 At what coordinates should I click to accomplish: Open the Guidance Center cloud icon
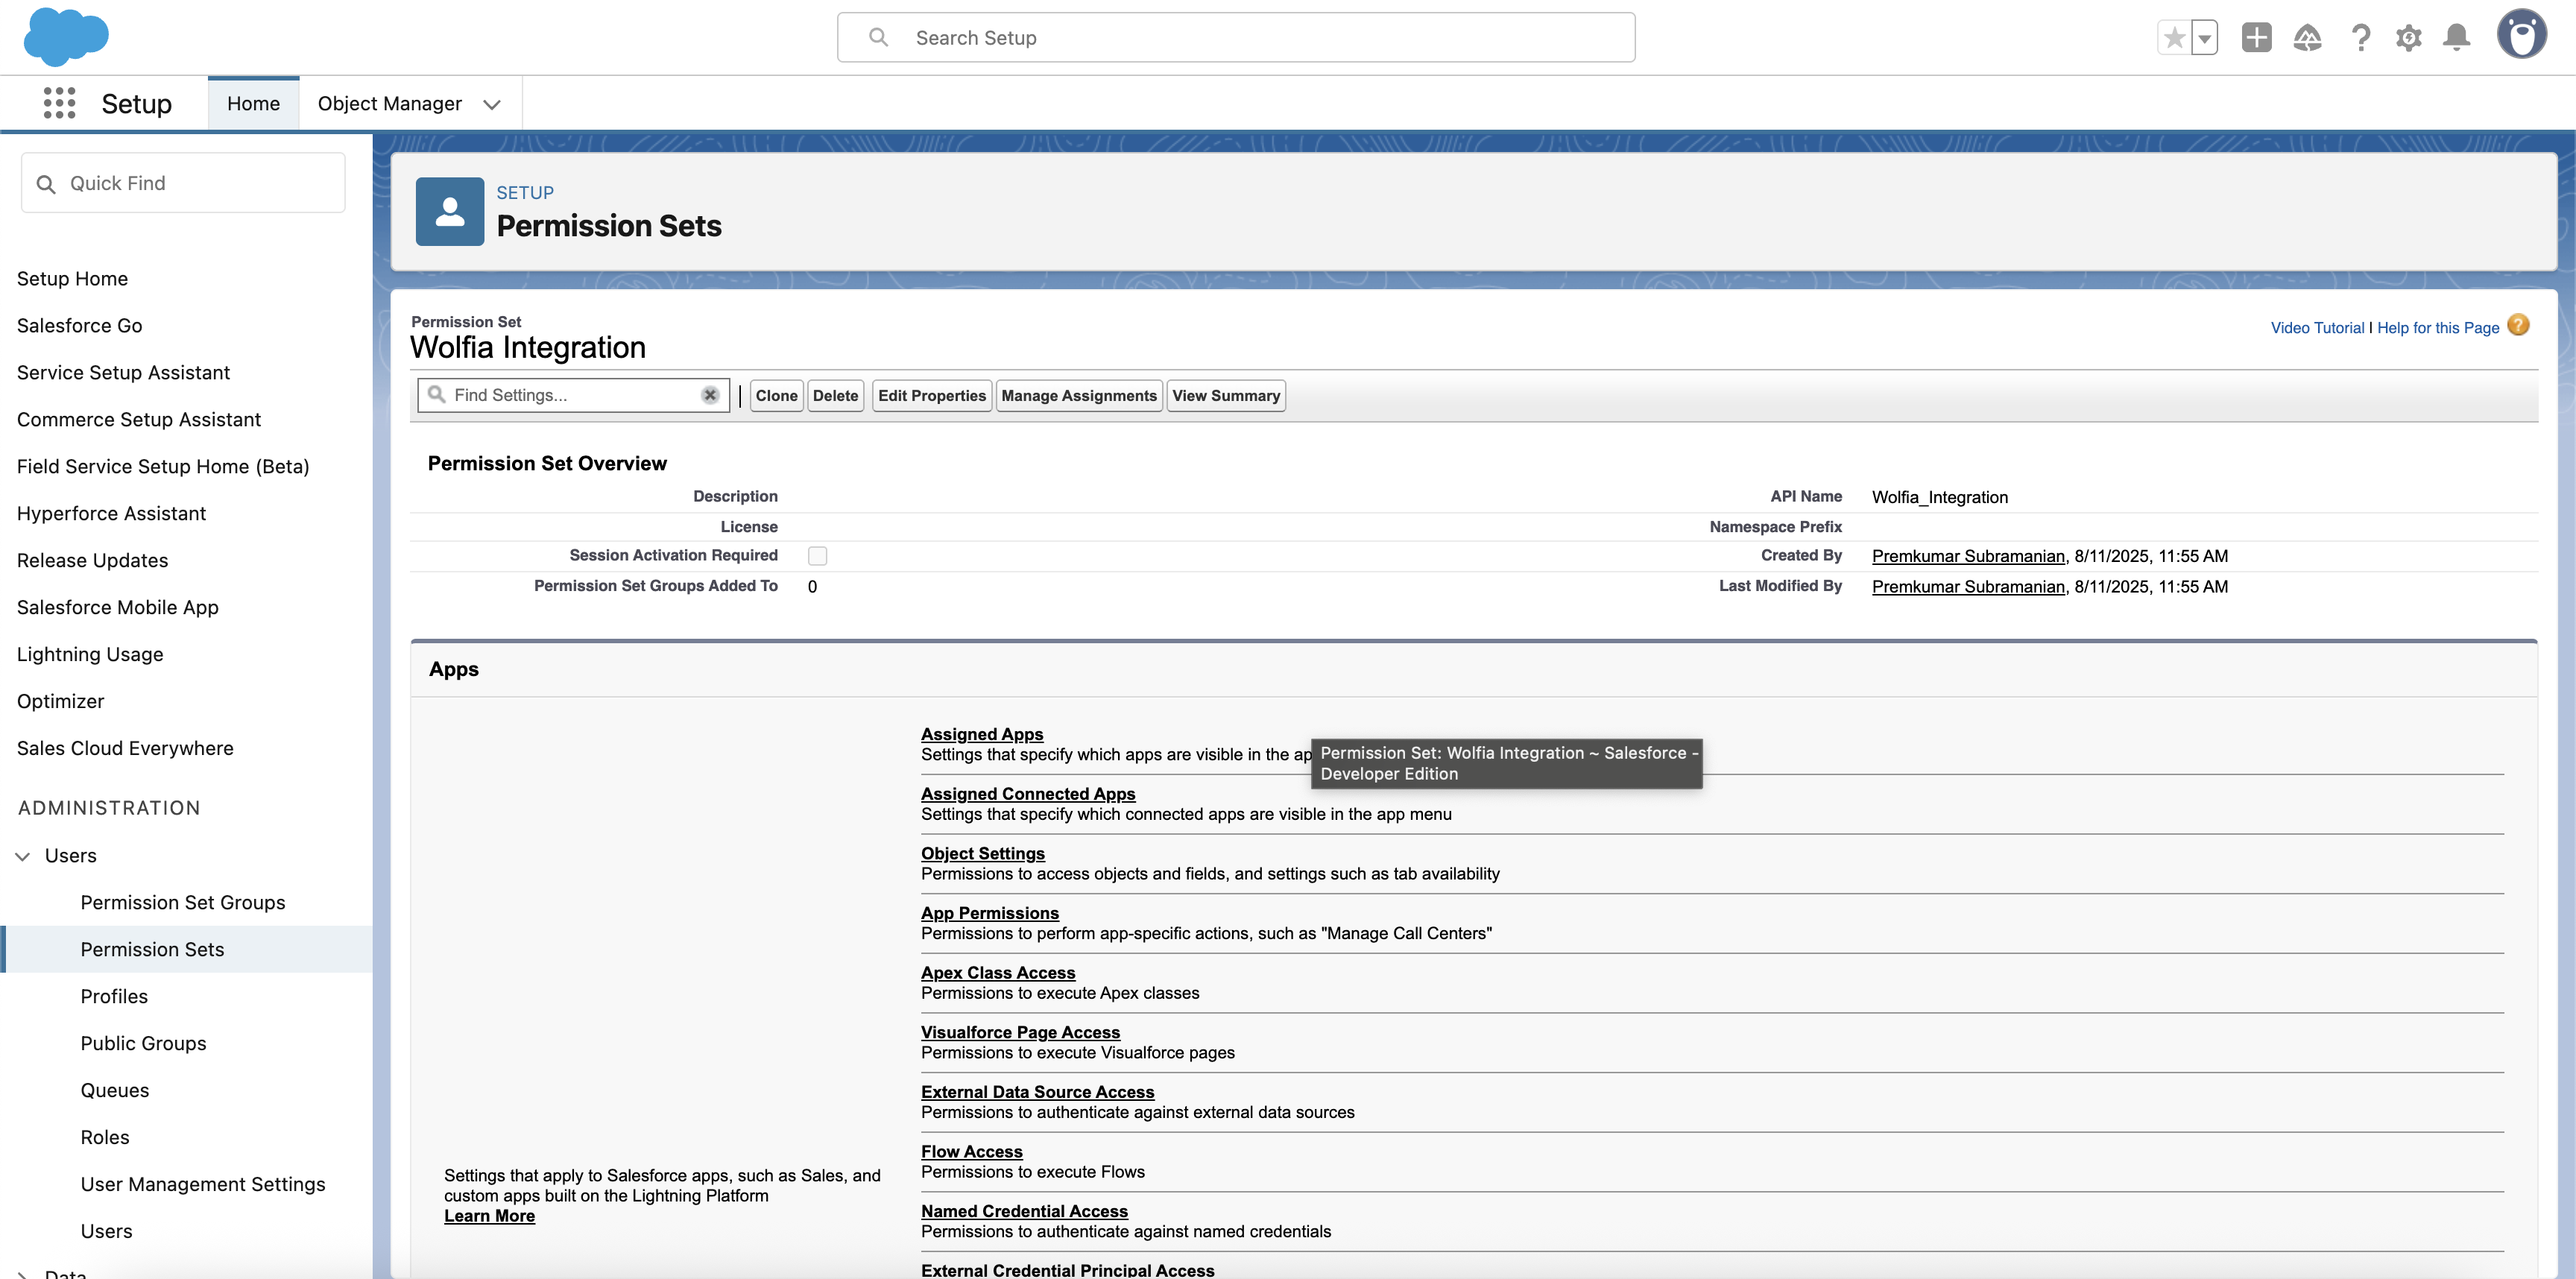2308,37
